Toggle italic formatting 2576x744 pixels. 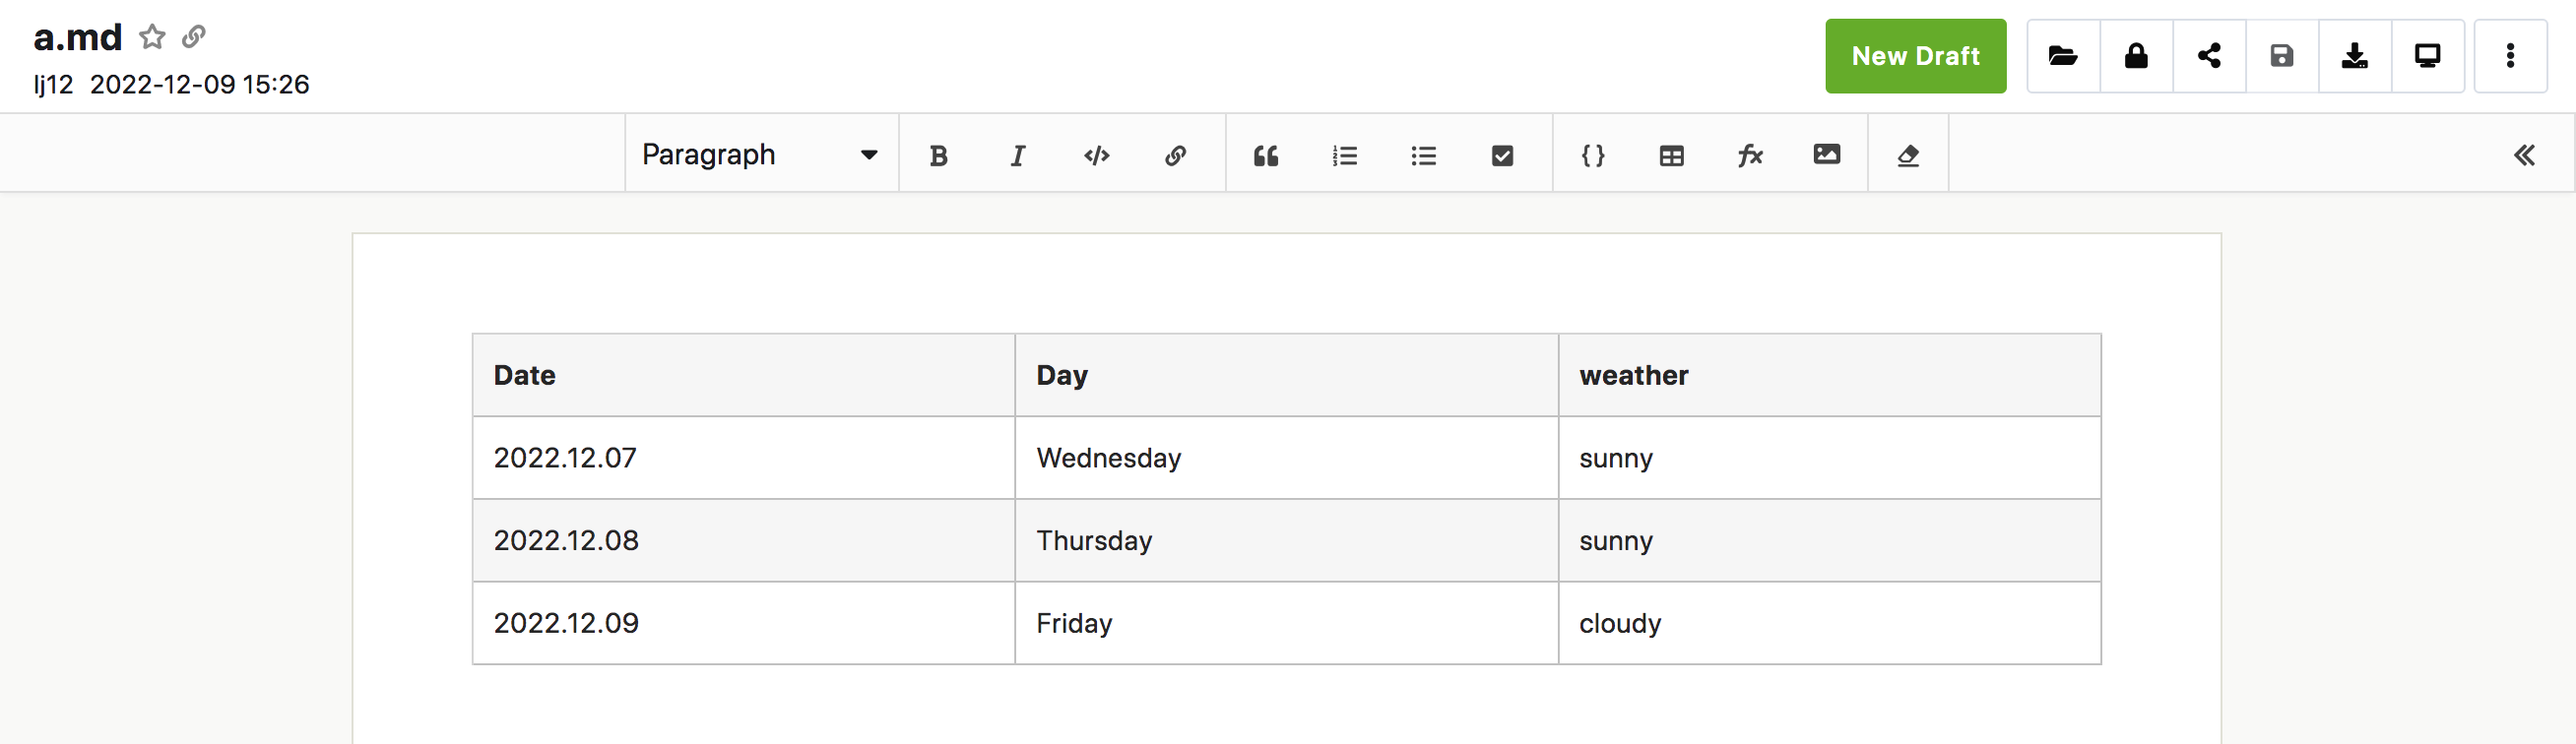(1017, 156)
